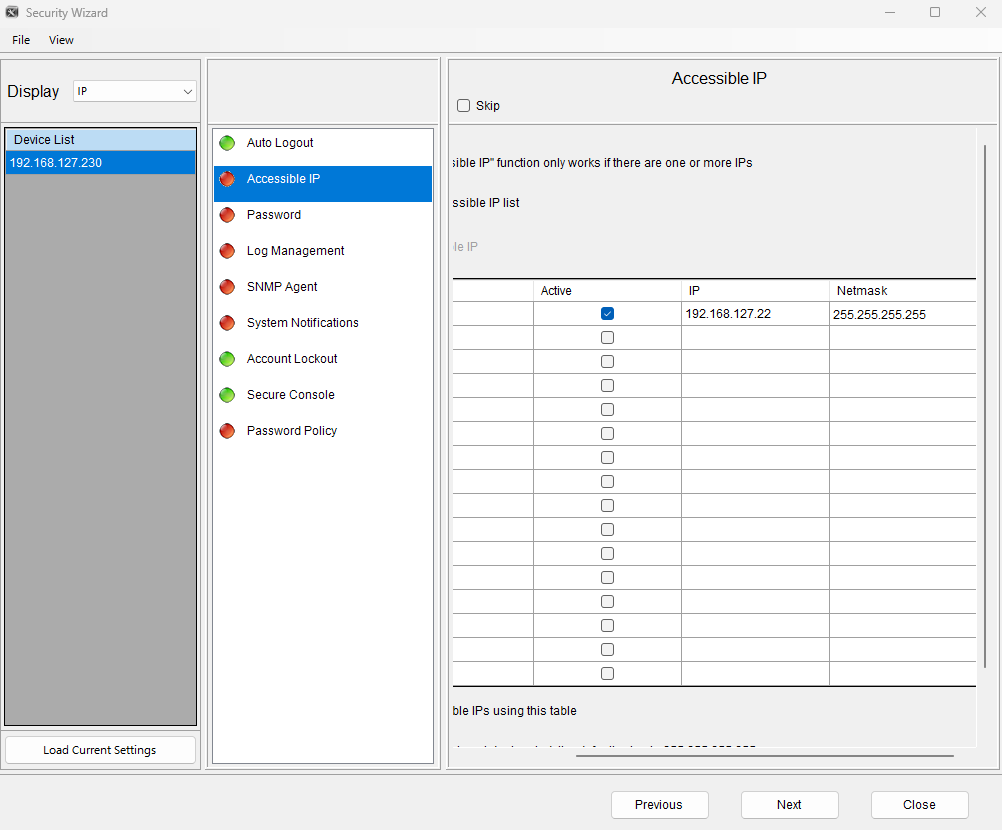Click the red status icon for Log Management
Viewport: 1002px width, 830px height.
coord(227,251)
